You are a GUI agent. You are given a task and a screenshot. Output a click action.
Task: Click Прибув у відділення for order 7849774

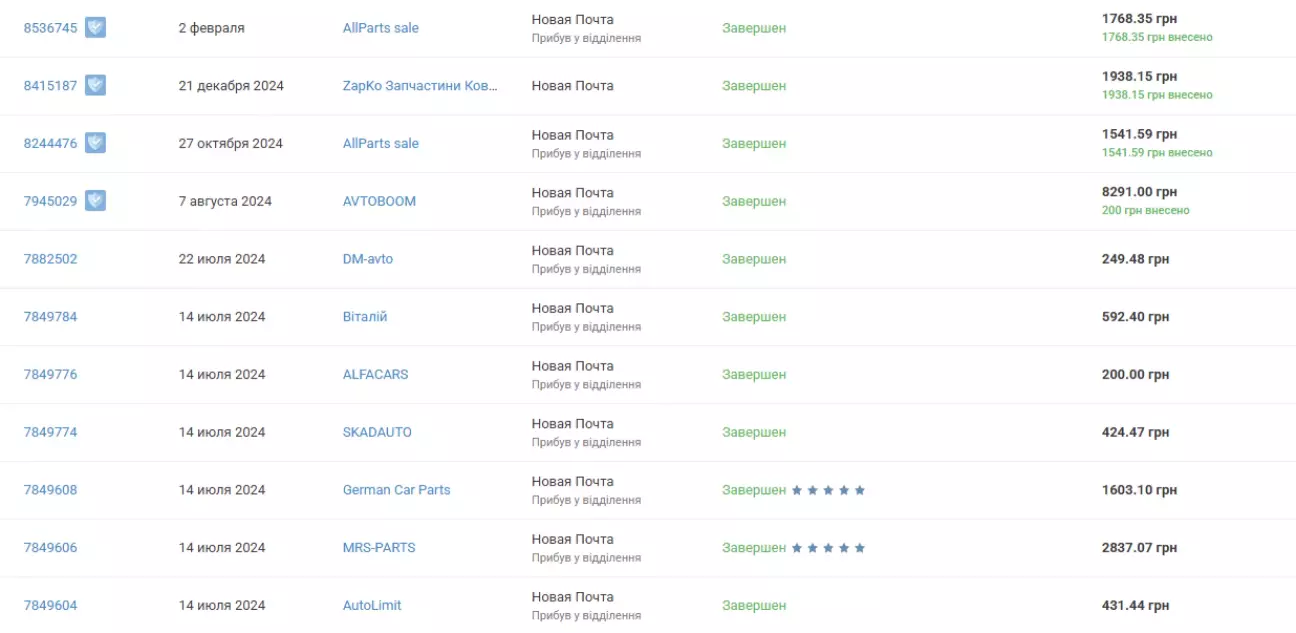[x=586, y=442]
